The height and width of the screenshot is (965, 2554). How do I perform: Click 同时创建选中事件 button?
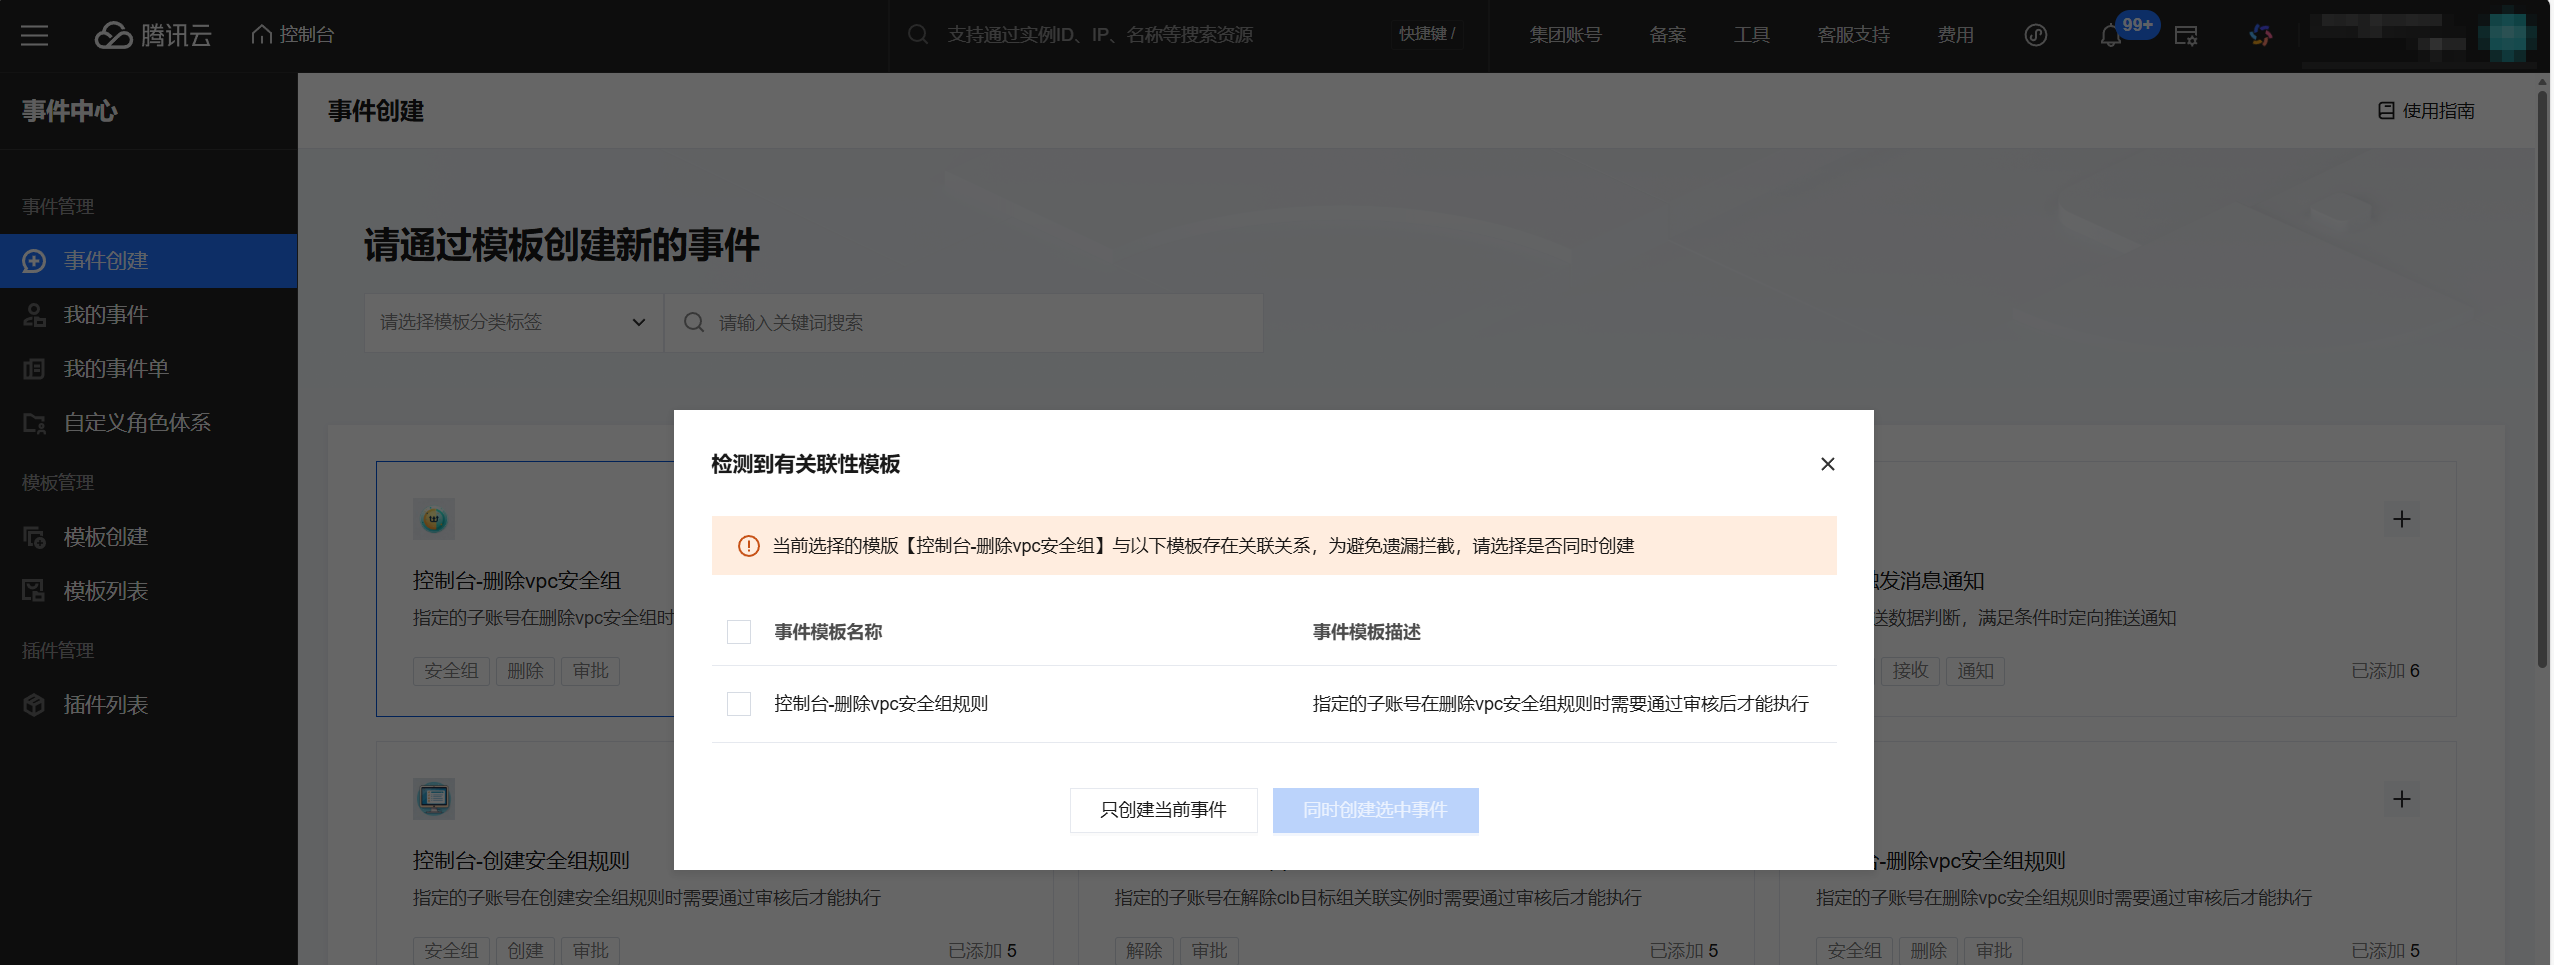[1375, 810]
